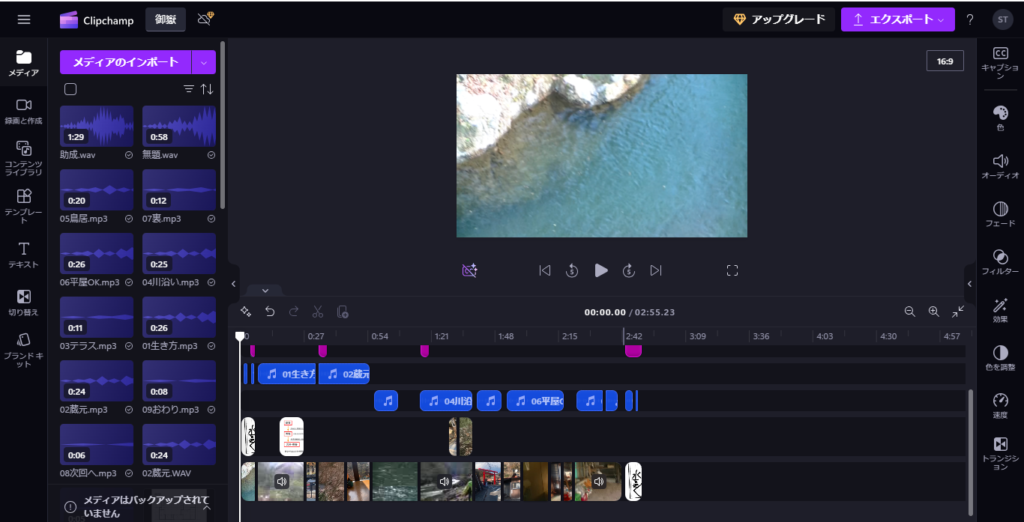Viewport: 1024px width, 522px height.
Task: Click the media panel vertical scrollbar
Action: (x=223, y=124)
